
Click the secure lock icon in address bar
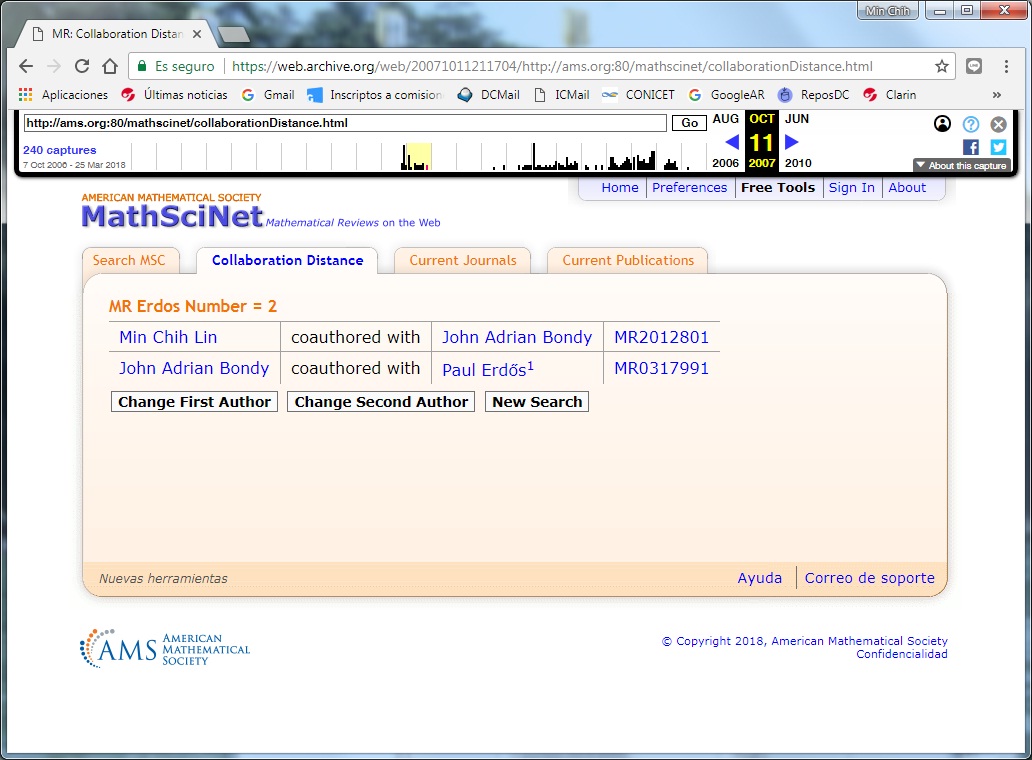tap(142, 66)
